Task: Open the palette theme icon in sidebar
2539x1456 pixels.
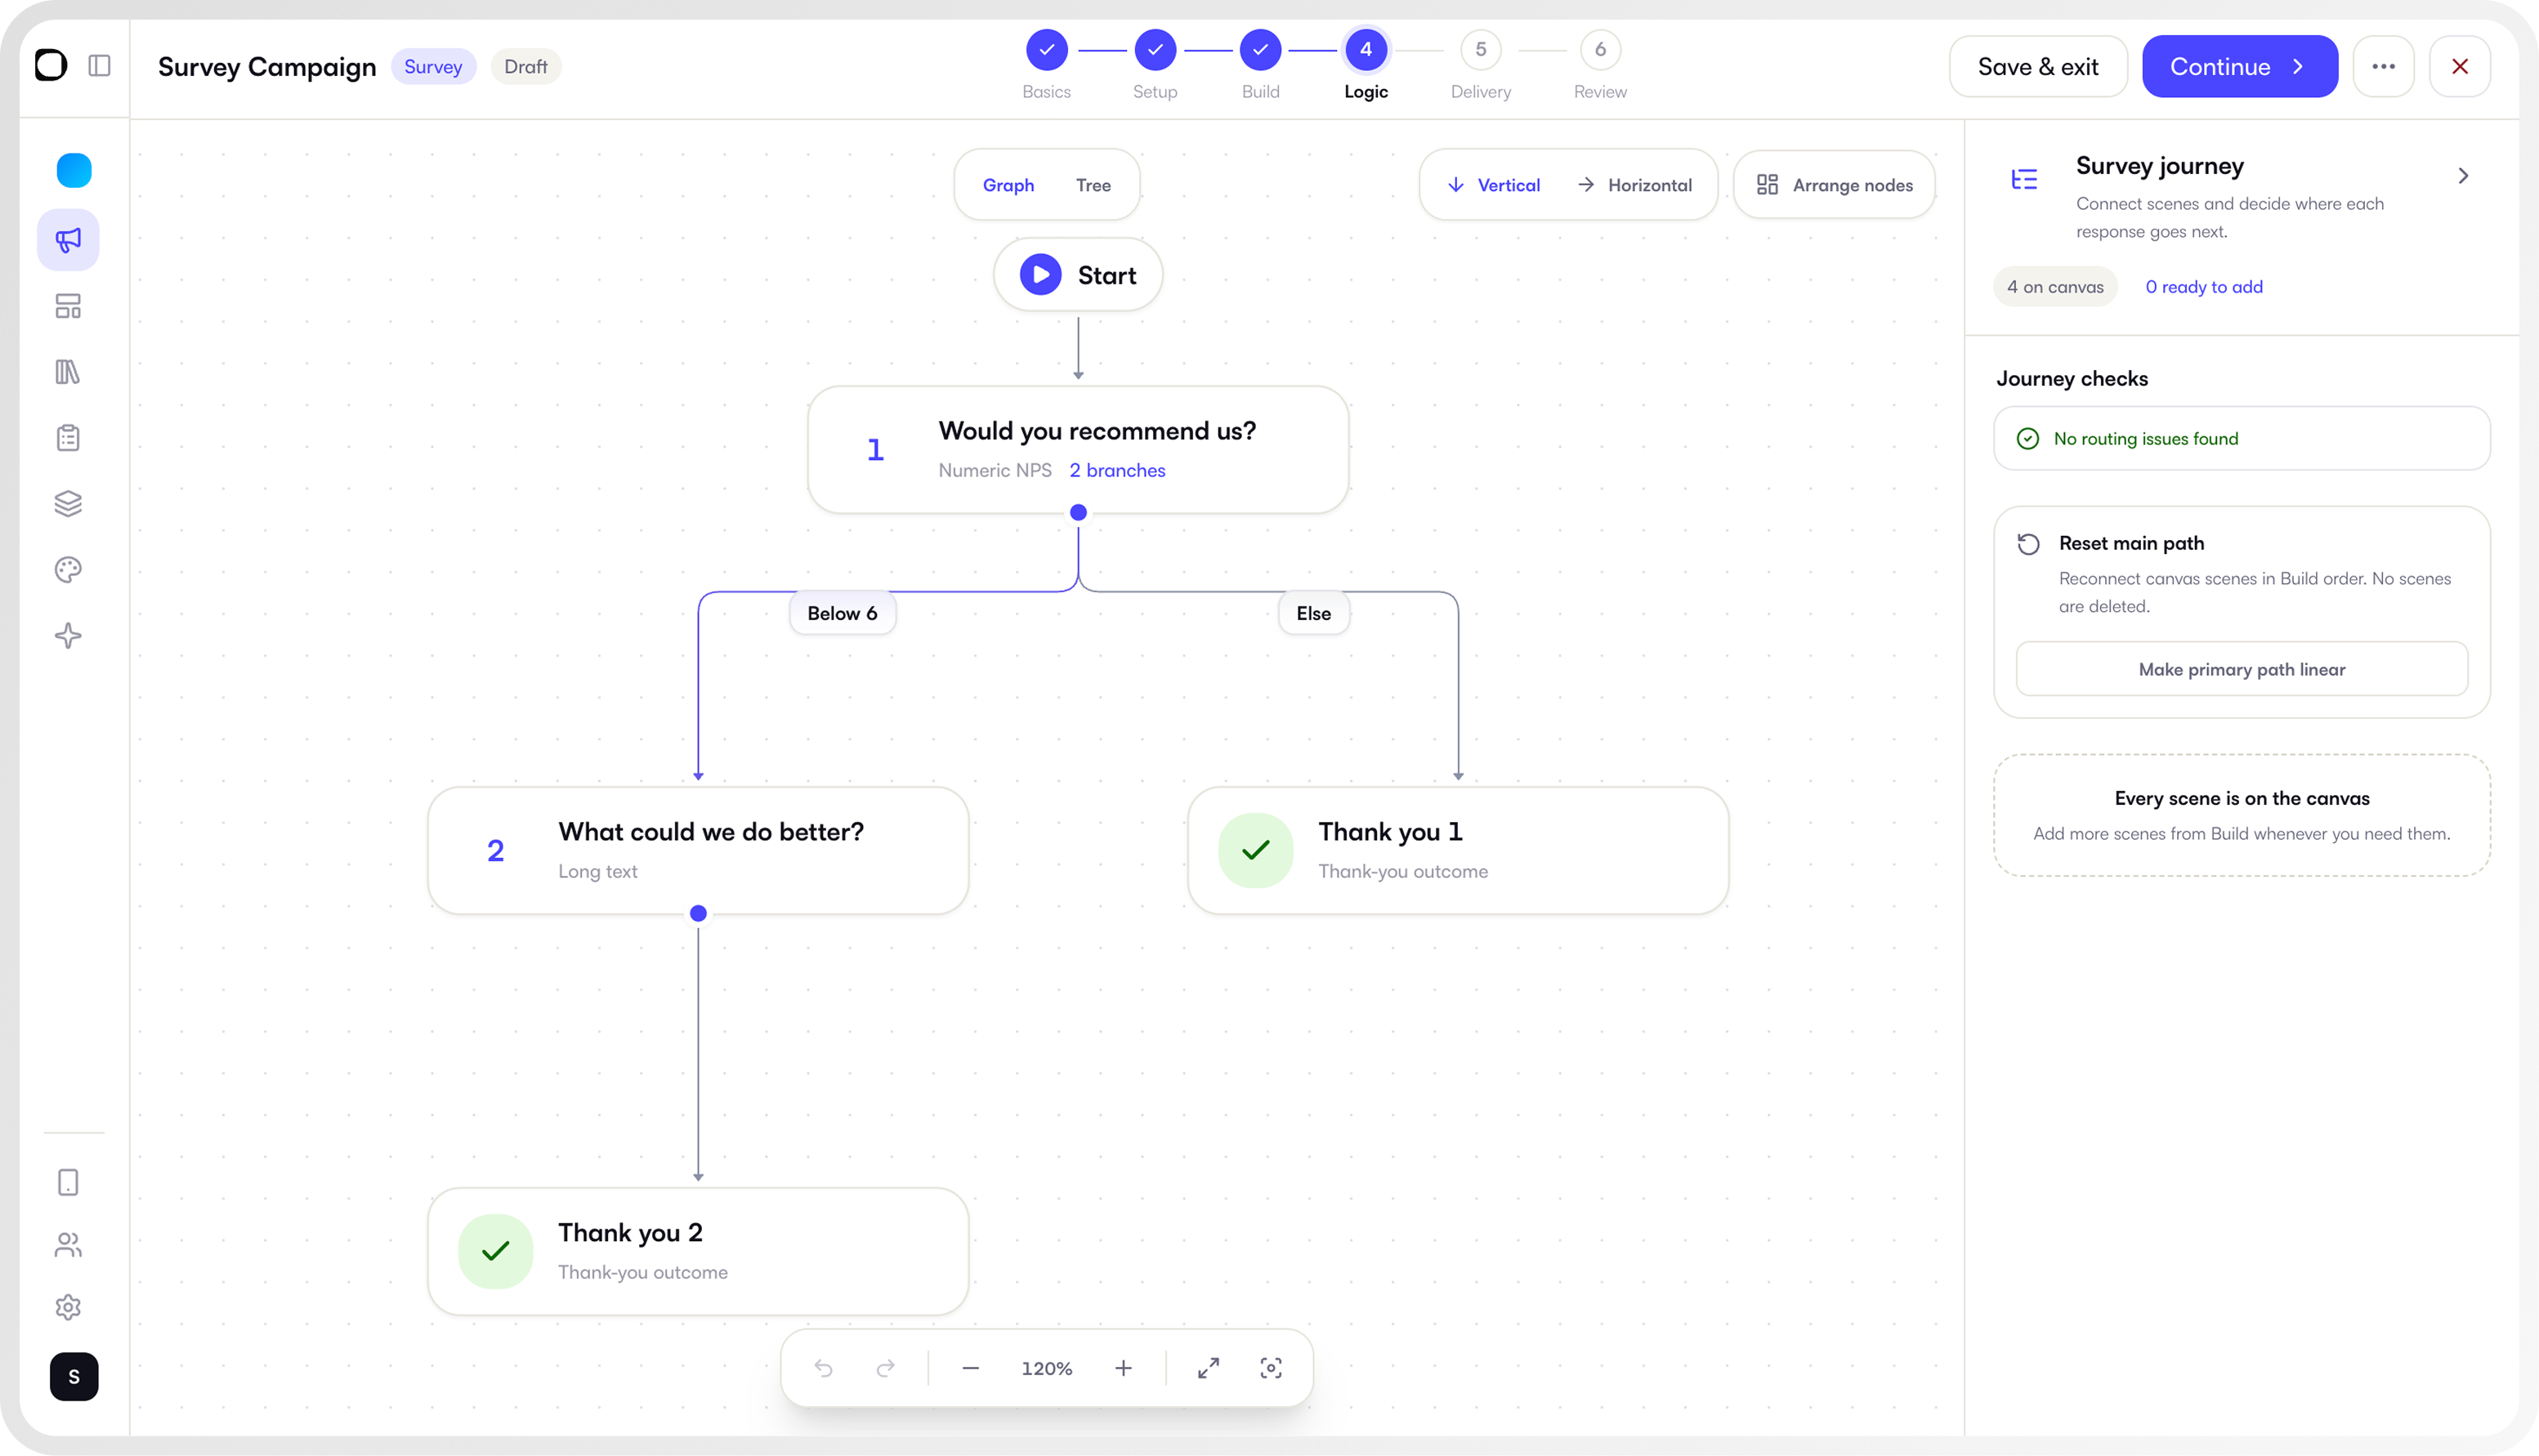Action: [68, 570]
